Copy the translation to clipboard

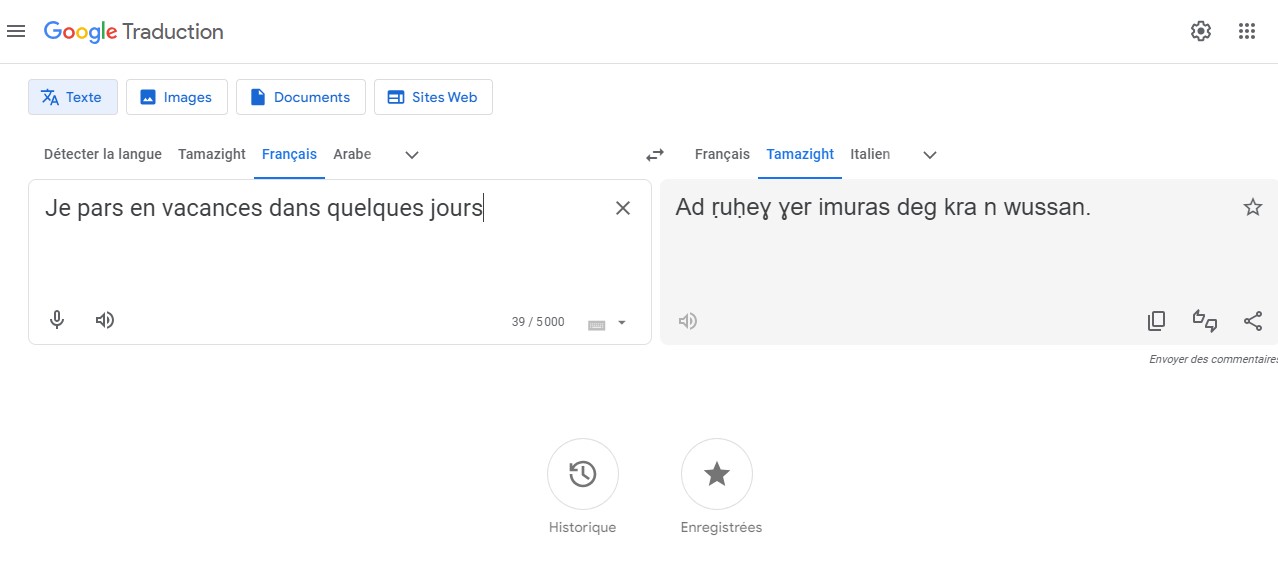point(1157,321)
